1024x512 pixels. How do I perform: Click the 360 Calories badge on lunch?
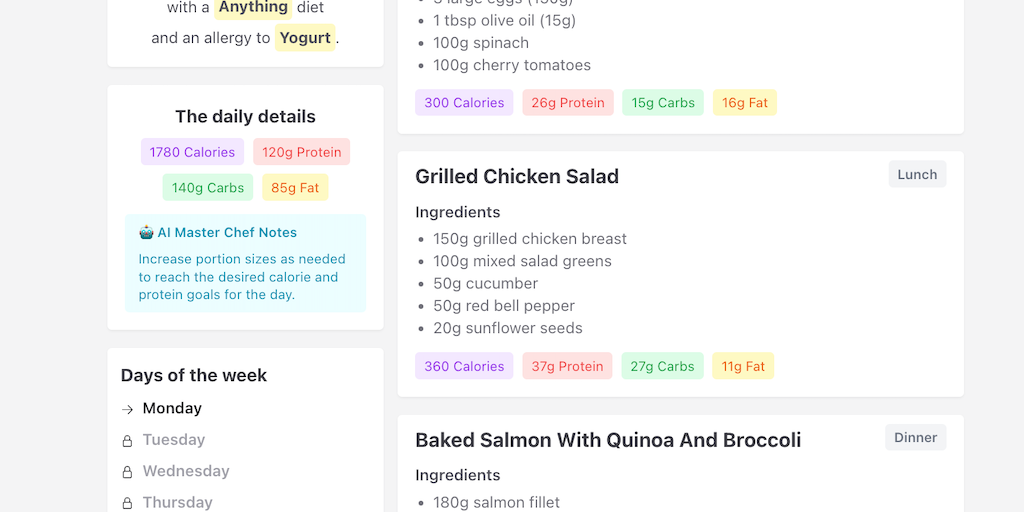[x=464, y=367]
